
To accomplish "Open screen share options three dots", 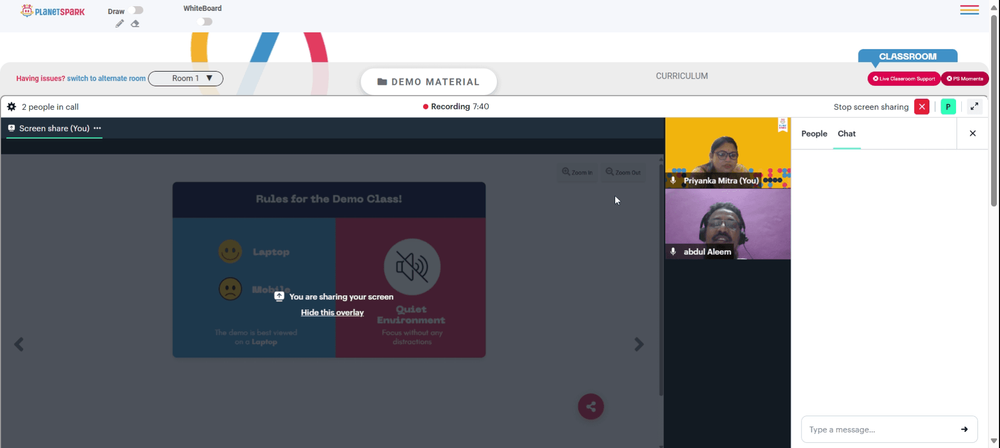I will pyautogui.click(x=98, y=128).
